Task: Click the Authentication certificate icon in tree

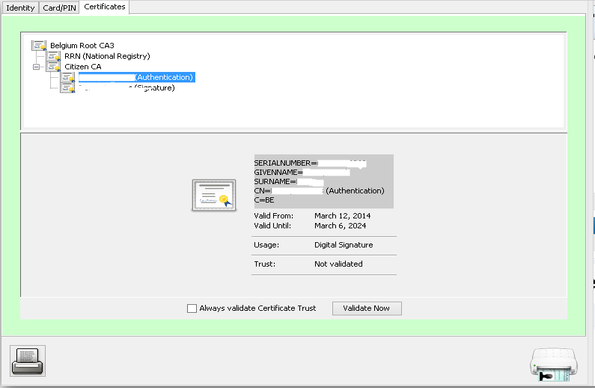Action: click(68, 77)
